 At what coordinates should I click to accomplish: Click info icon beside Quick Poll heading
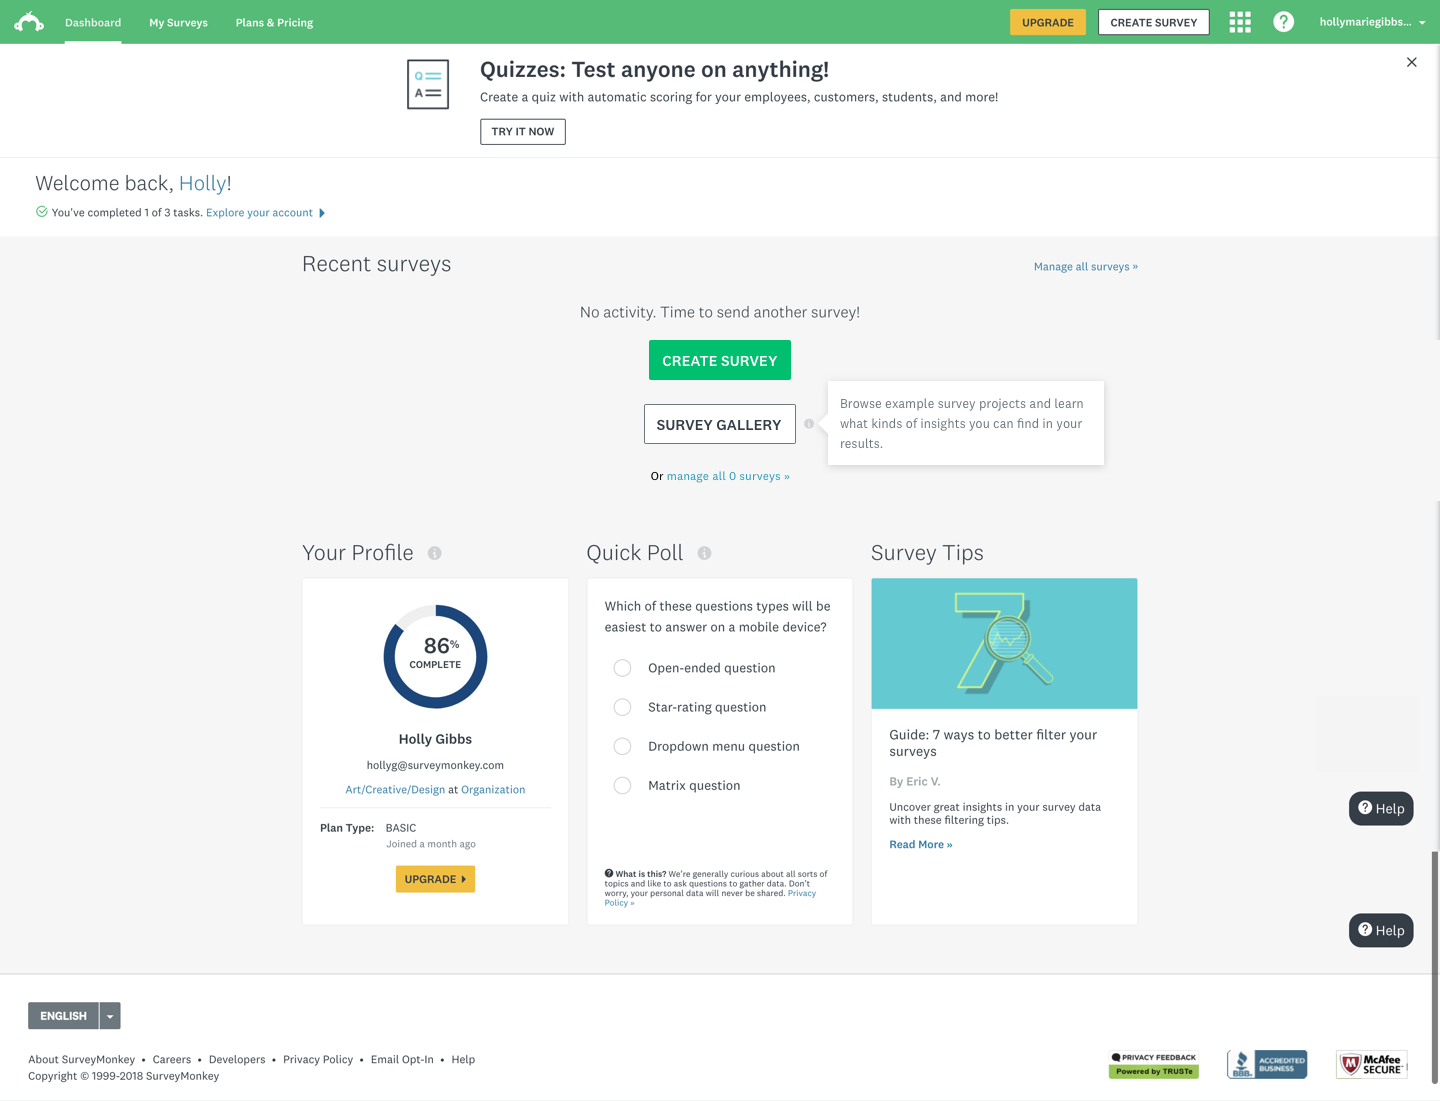pyautogui.click(x=705, y=553)
